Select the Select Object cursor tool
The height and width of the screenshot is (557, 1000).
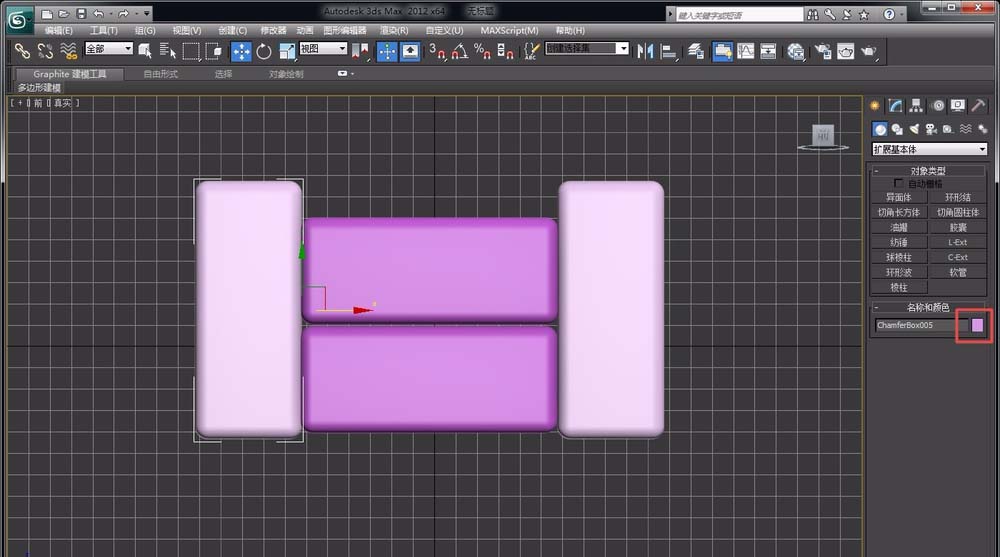coord(145,51)
